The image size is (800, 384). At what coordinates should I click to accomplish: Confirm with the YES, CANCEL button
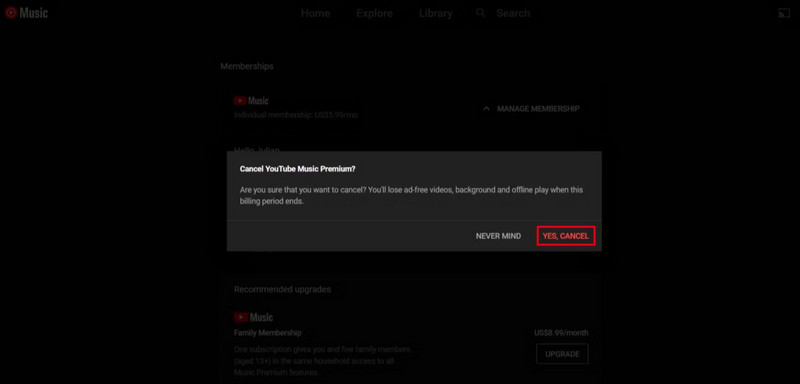point(566,236)
